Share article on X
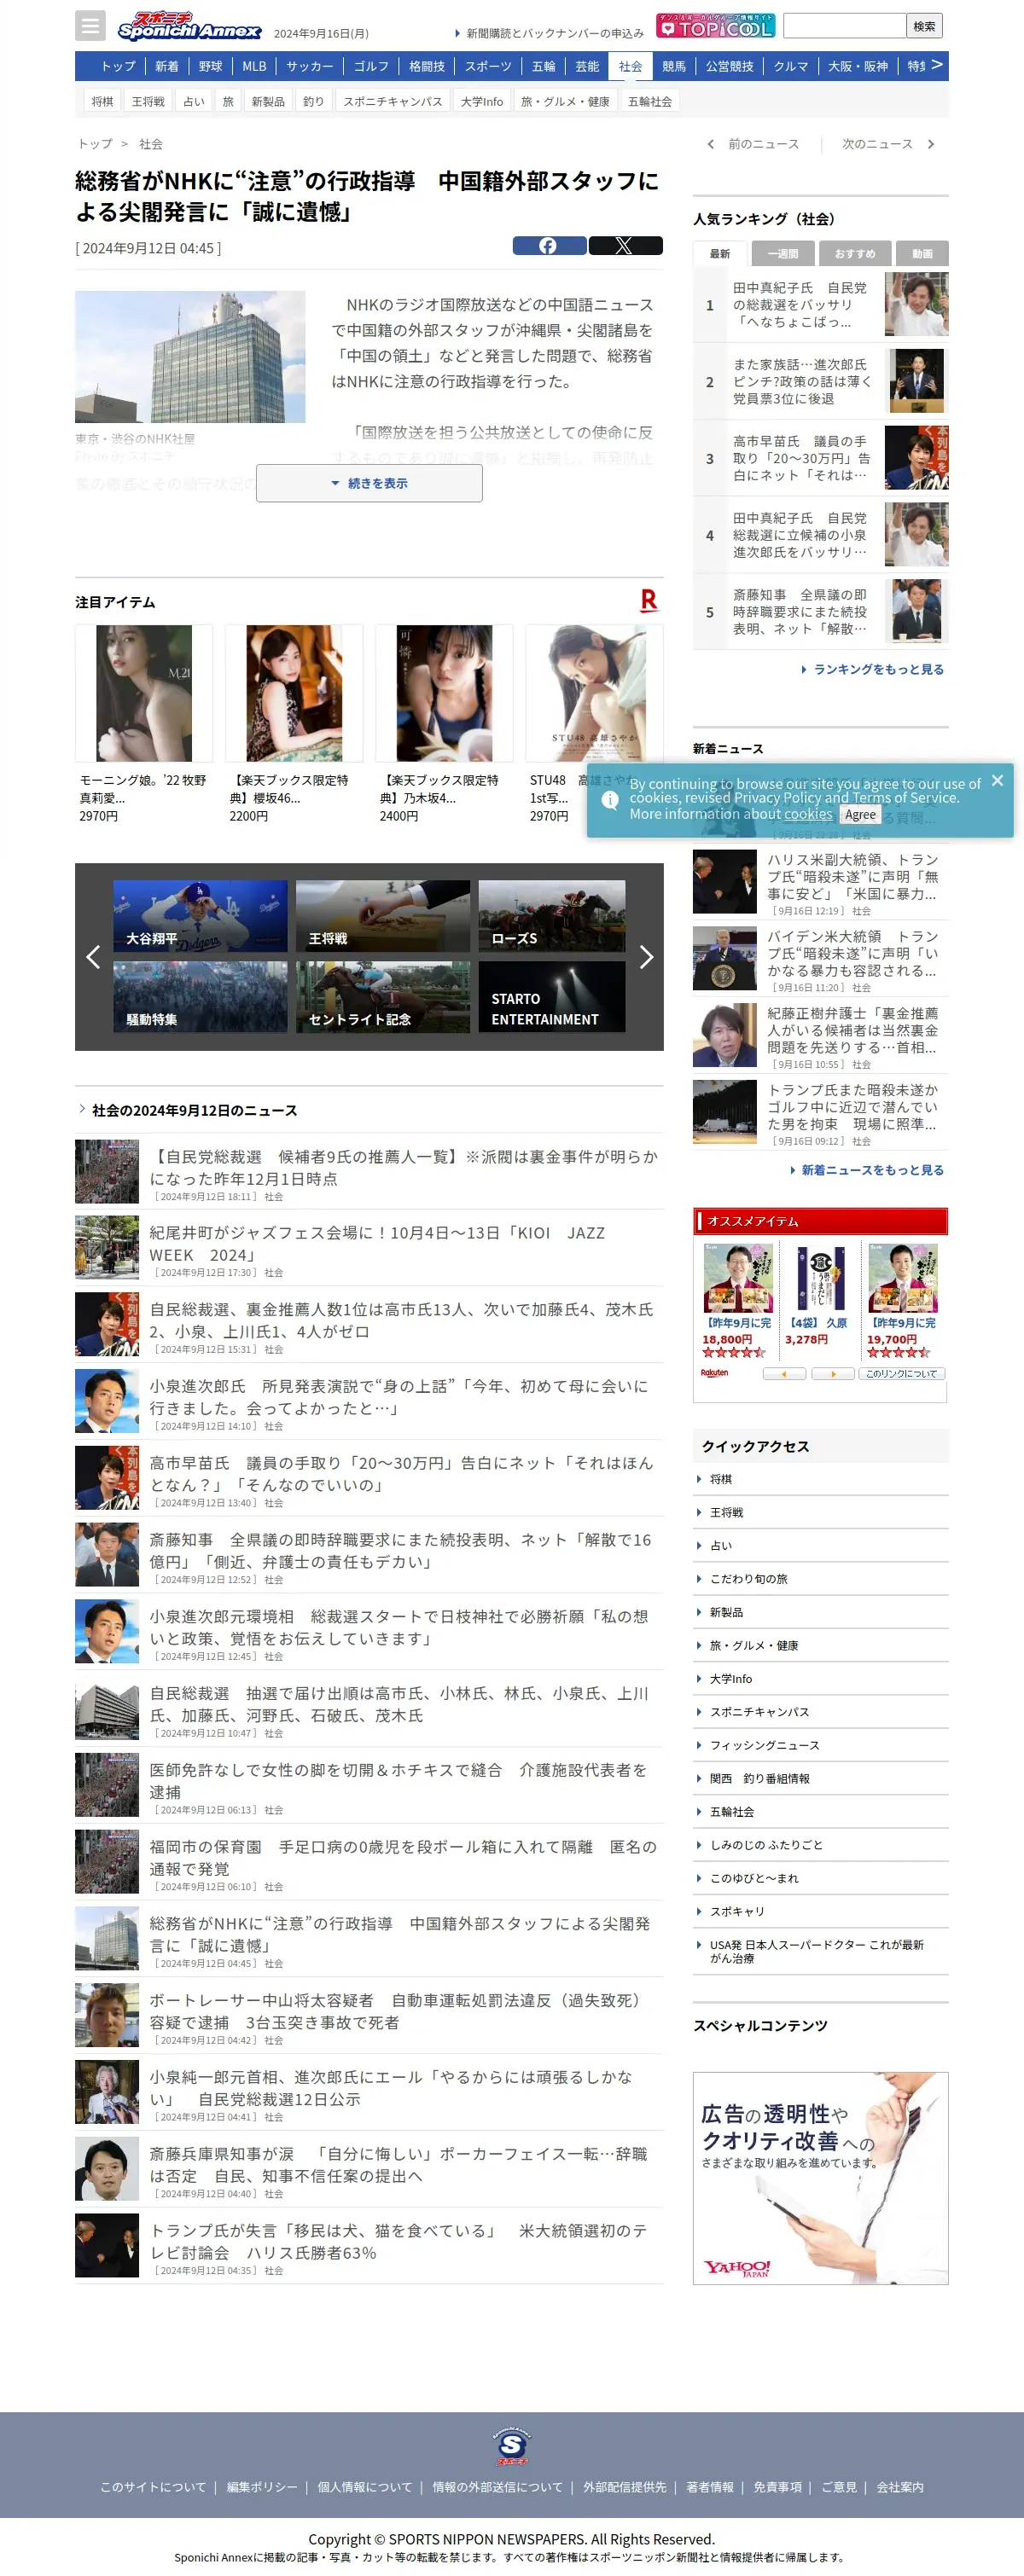Screen dimensions: 1024x2576 625,246
